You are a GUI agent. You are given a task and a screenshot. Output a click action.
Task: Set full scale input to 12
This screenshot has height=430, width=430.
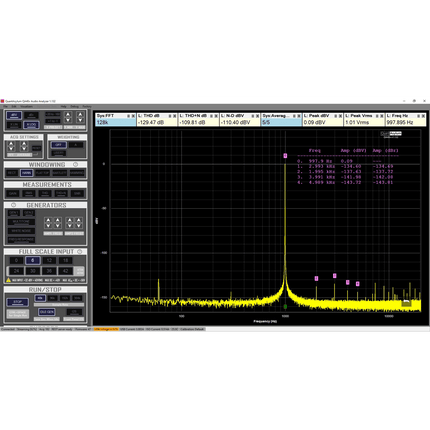coord(49,260)
